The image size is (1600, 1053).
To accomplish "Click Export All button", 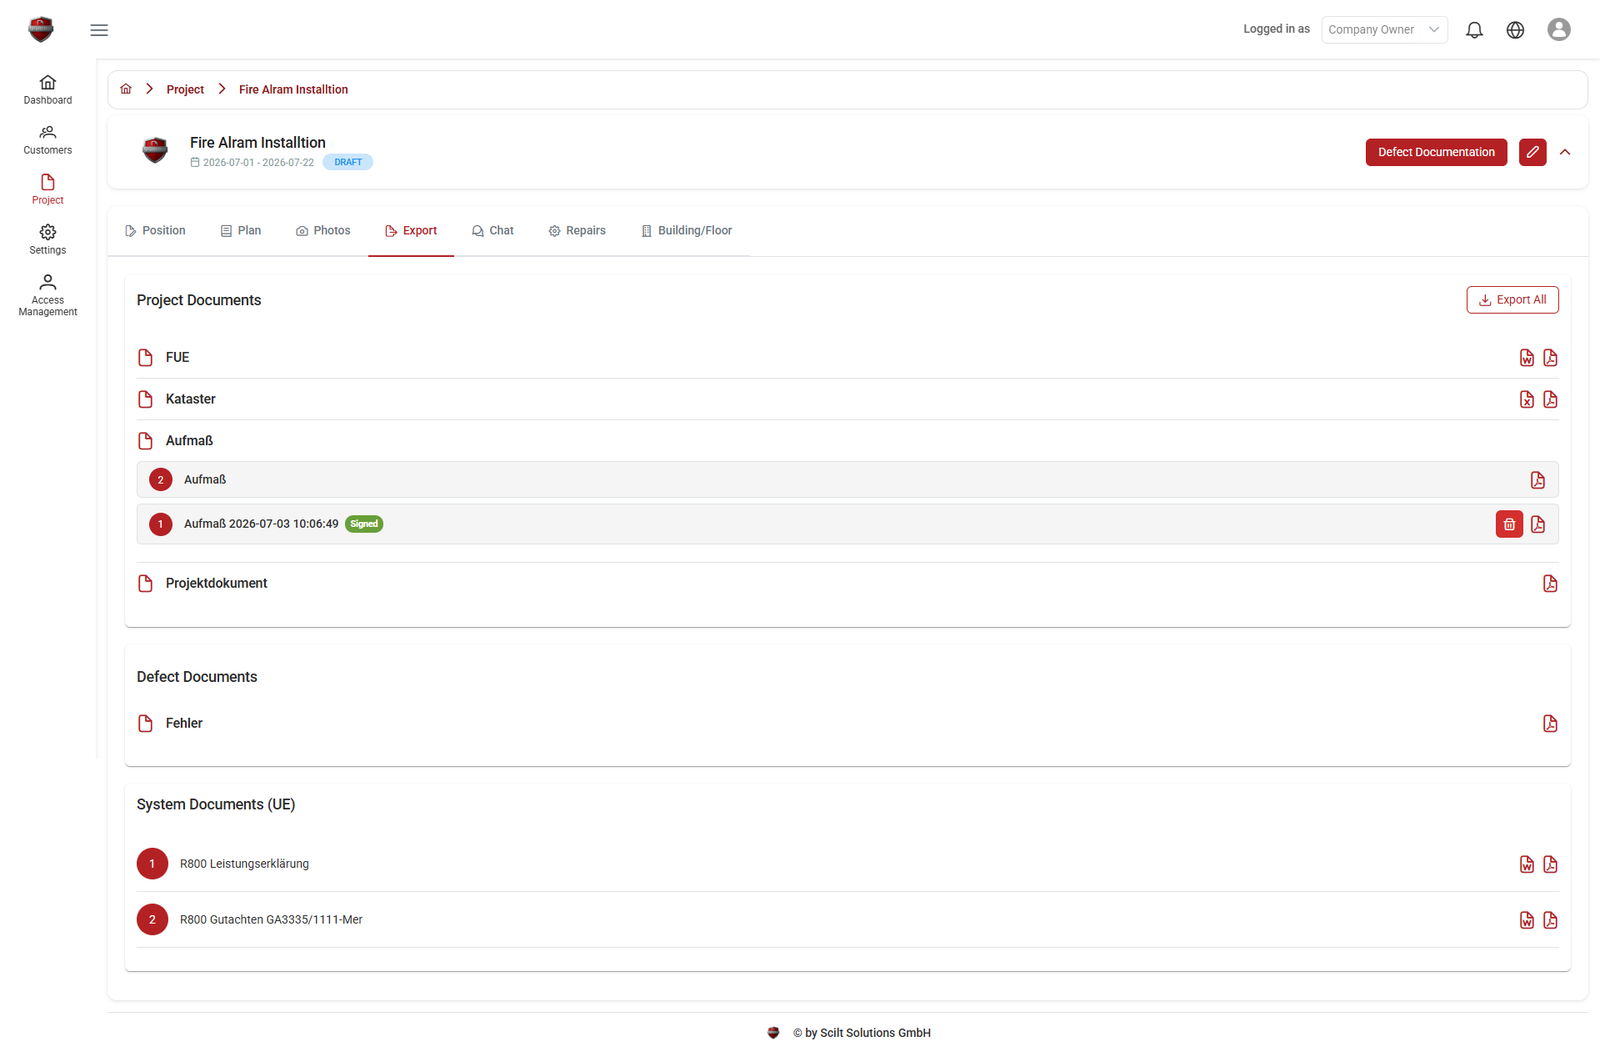I will (1512, 300).
